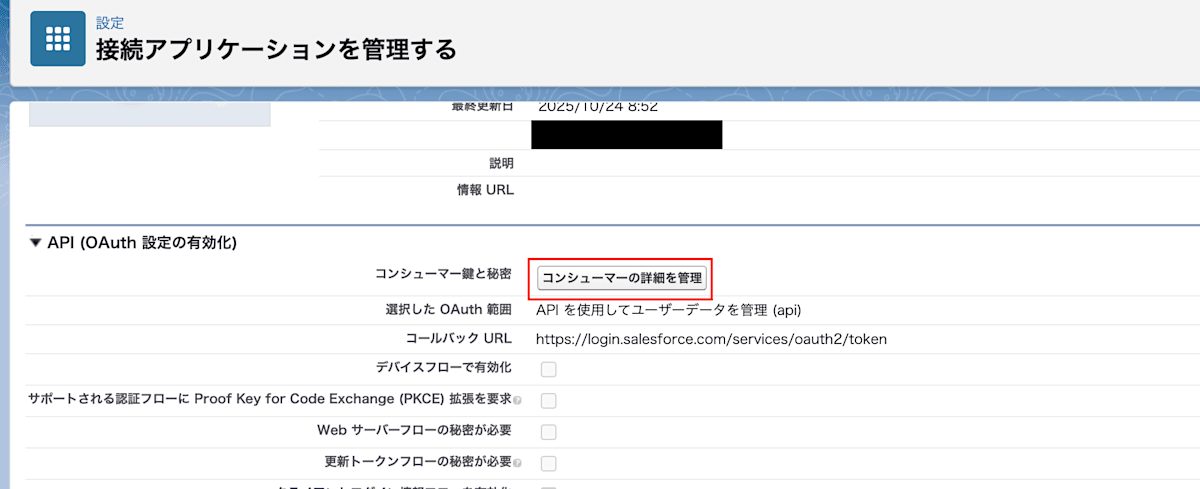The image size is (1200, 489).
Task: Open help icon next to PKCE 拡張を要求
Action: (x=517, y=400)
